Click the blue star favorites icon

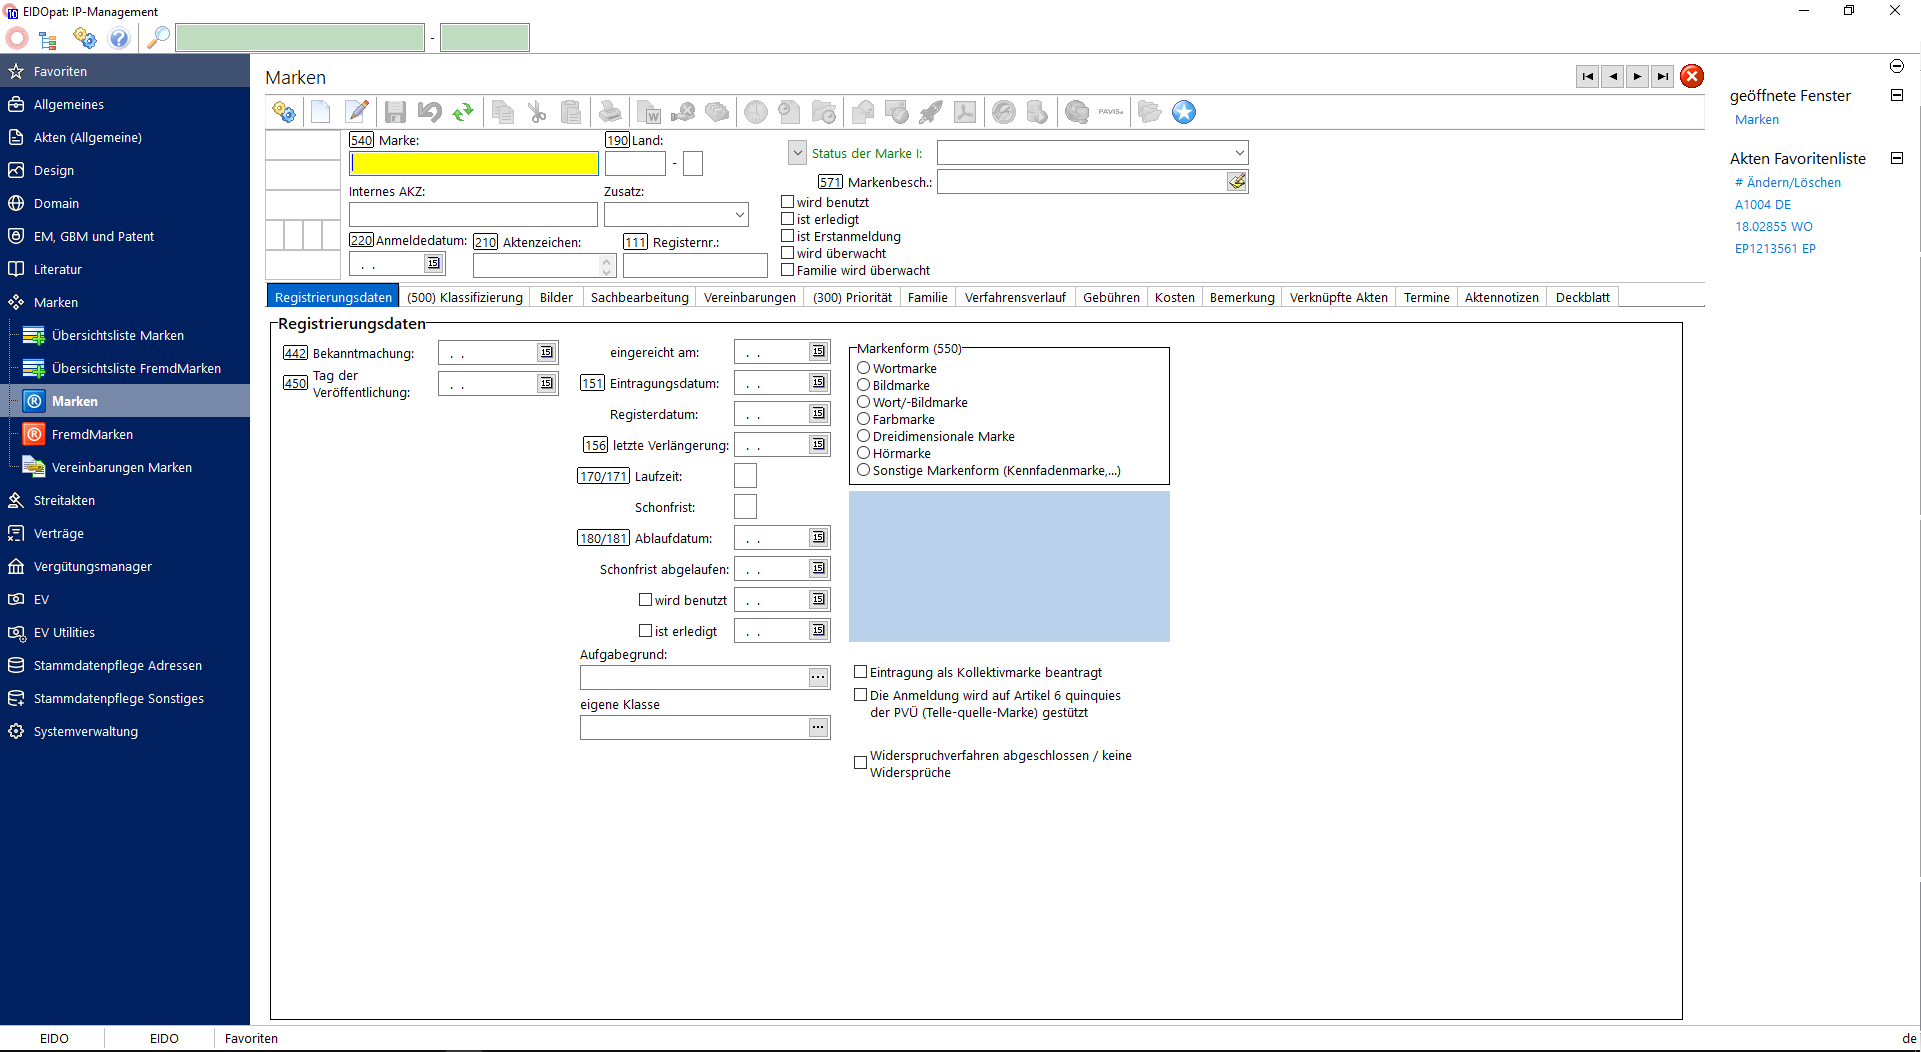(x=1184, y=112)
